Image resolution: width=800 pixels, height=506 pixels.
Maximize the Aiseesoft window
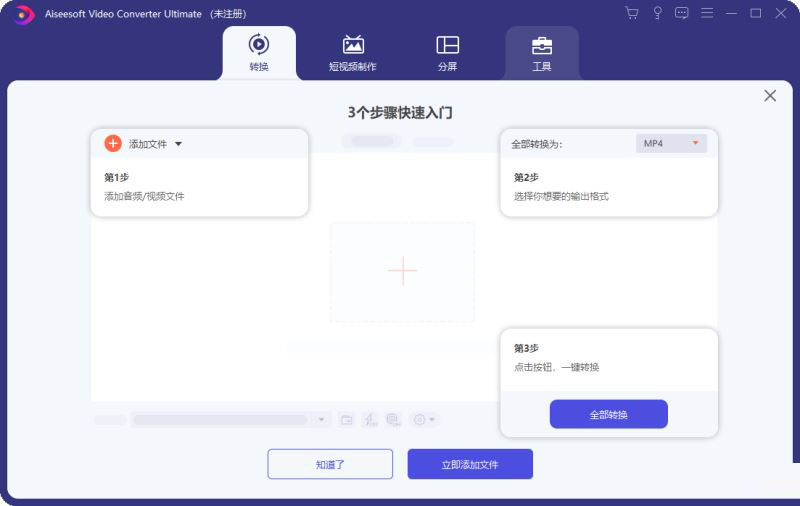(756, 13)
